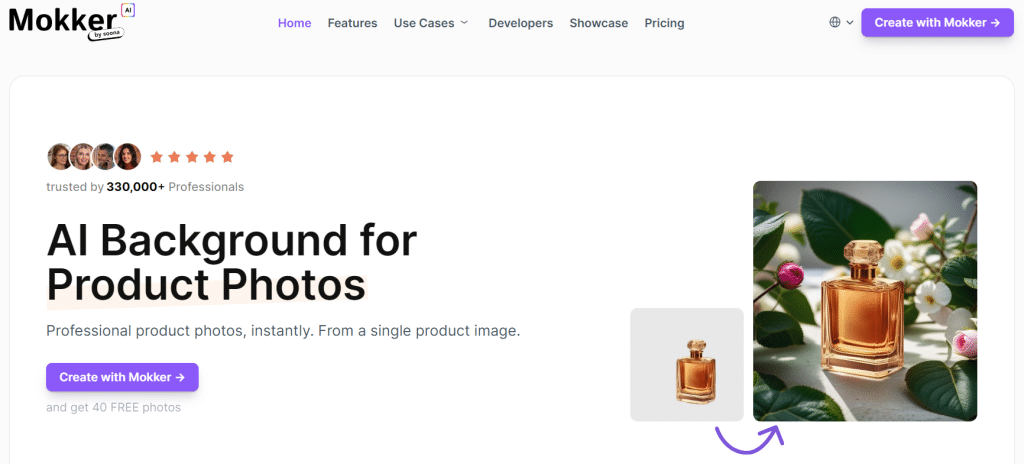The image size is (1024, 464).
Task: Open the Showcase page
Action: pos(599,23)
